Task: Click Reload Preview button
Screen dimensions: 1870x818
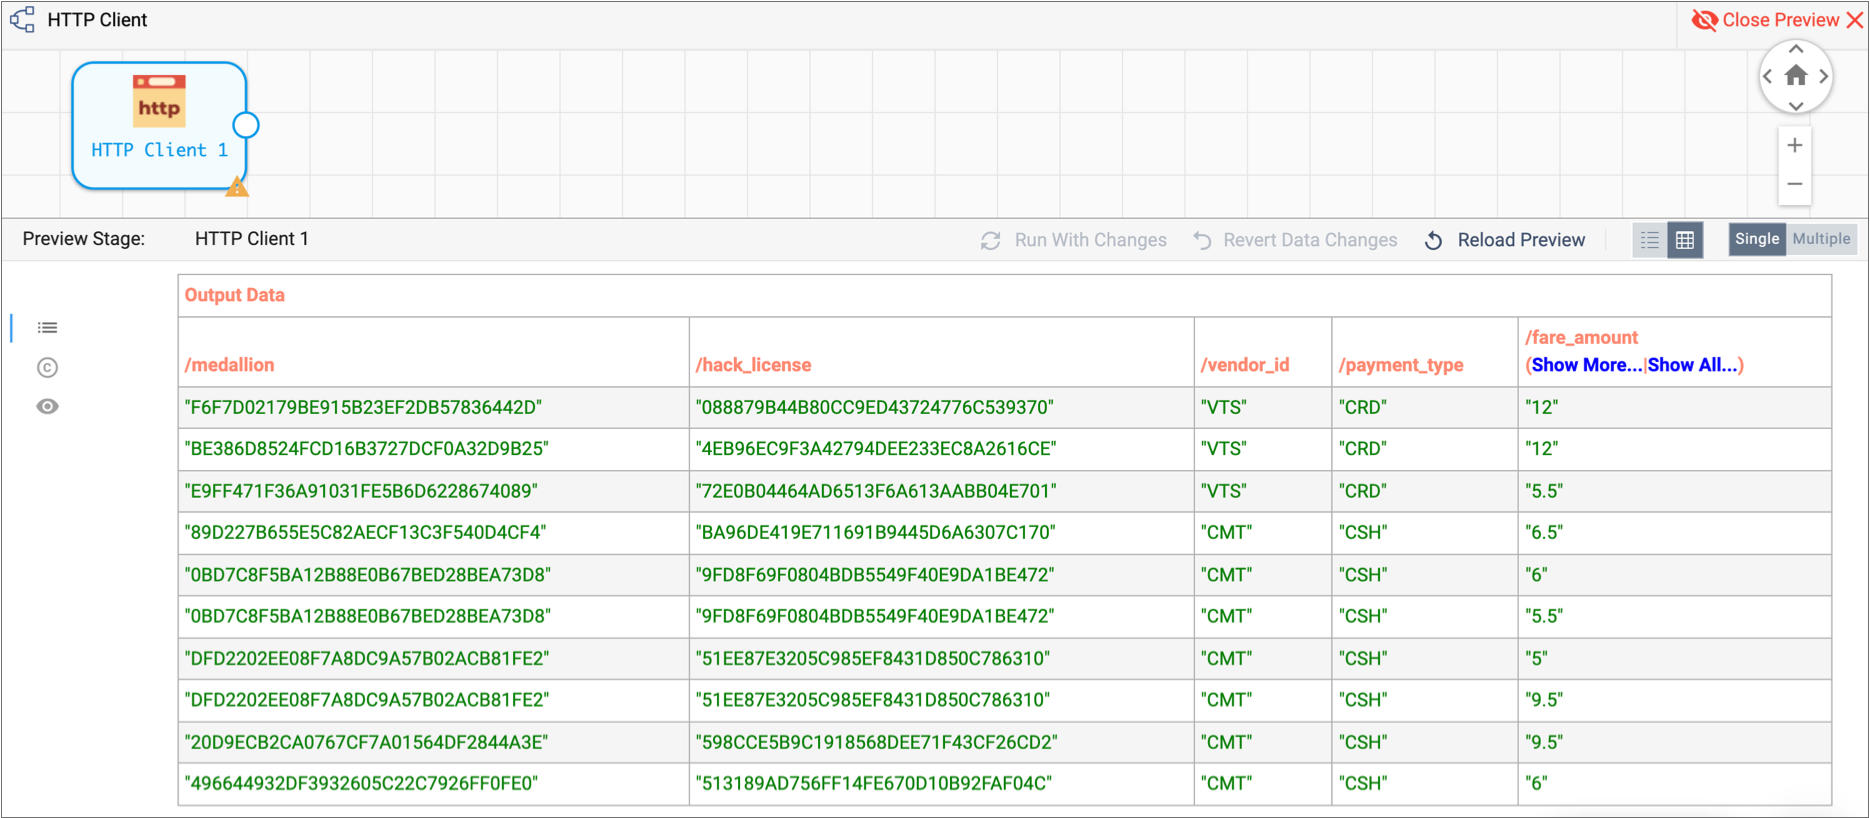Action: click(x=1506, y=240)
